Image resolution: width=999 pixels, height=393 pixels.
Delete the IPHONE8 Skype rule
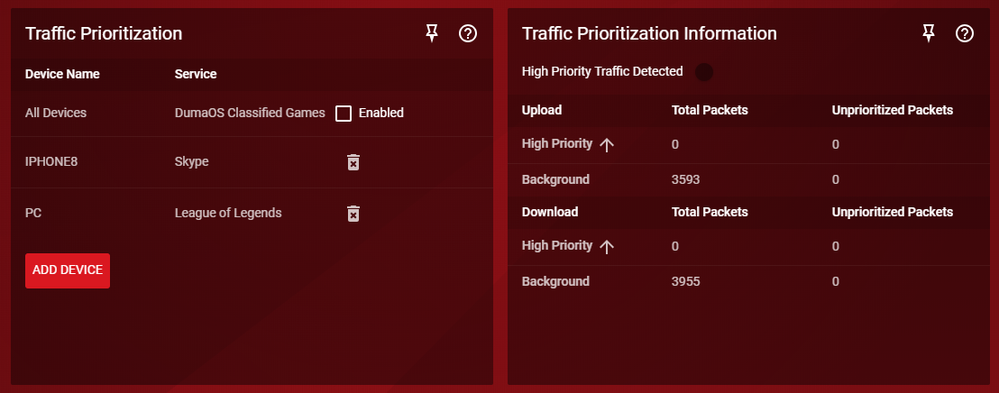pos(353,162)
